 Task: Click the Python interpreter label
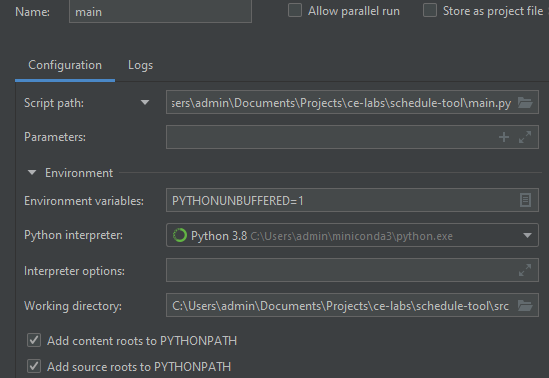point(74,235)
